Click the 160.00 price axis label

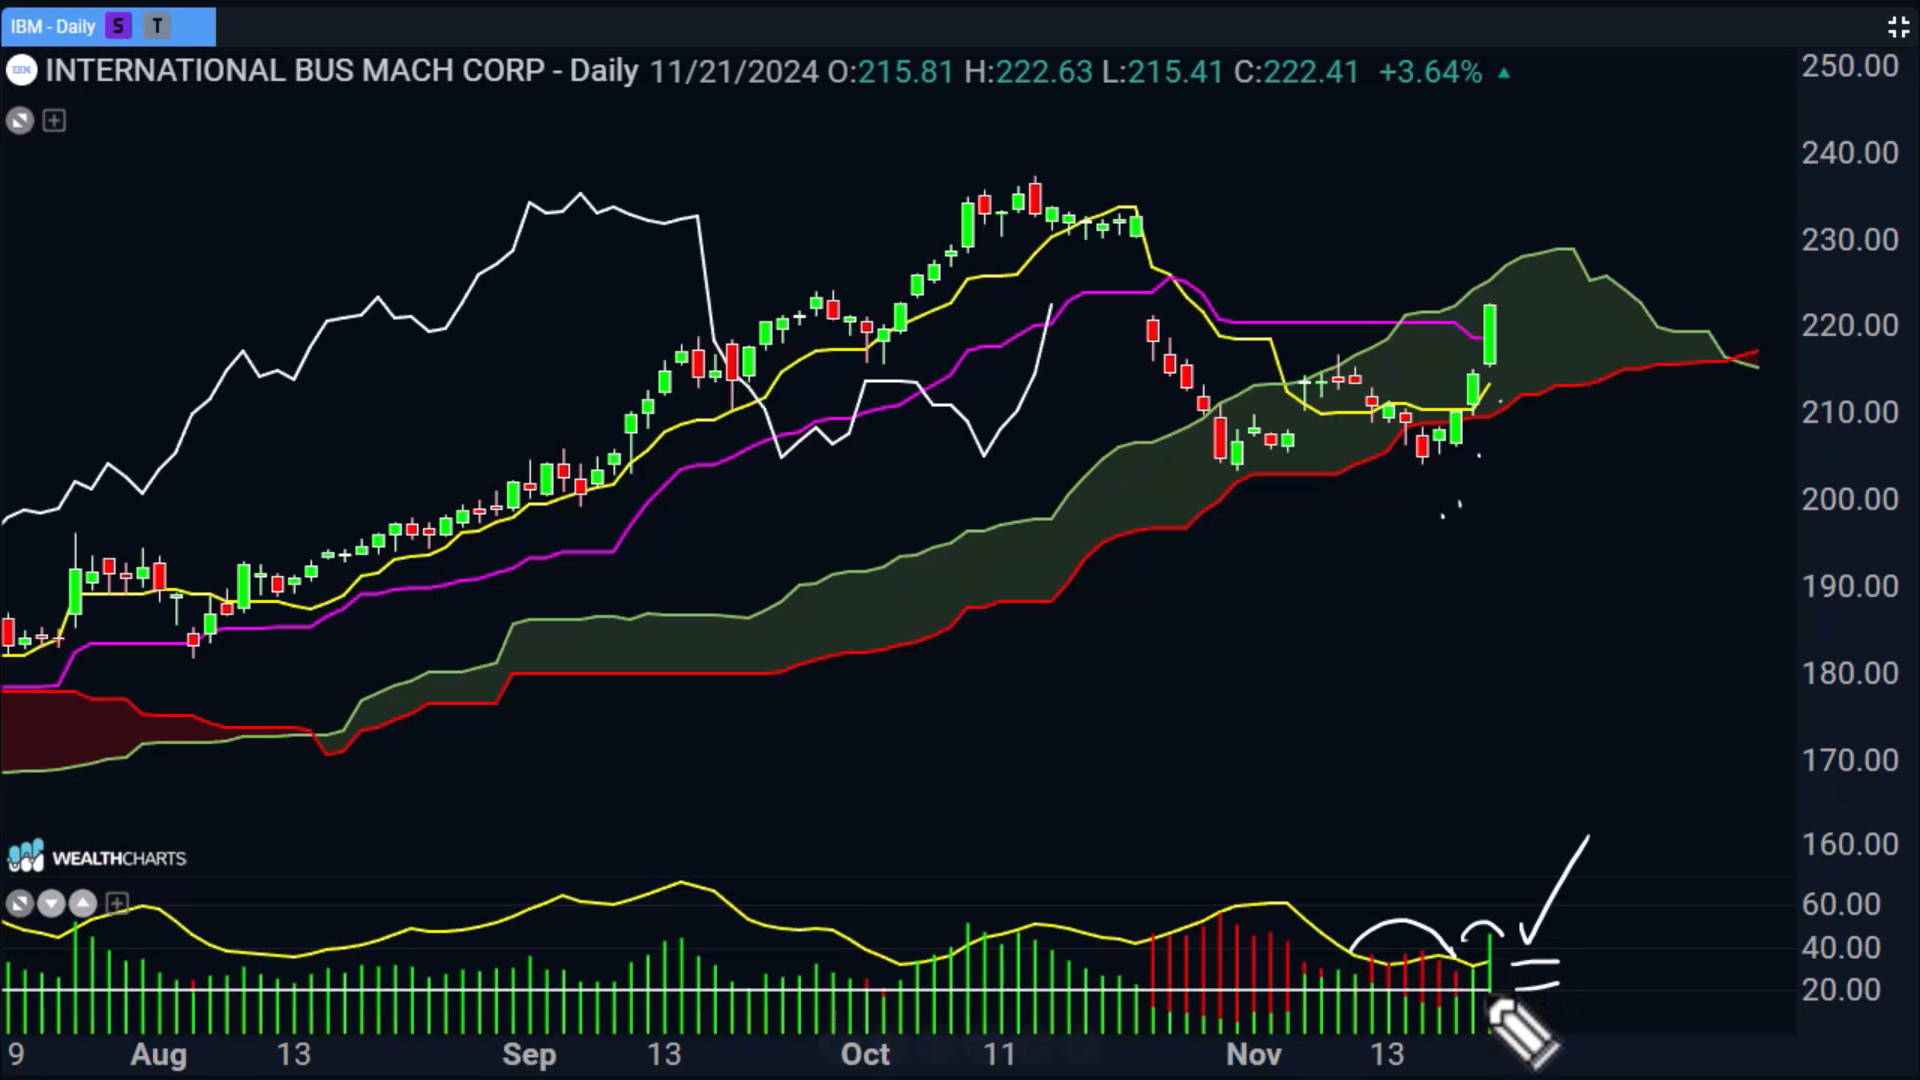1850,845
